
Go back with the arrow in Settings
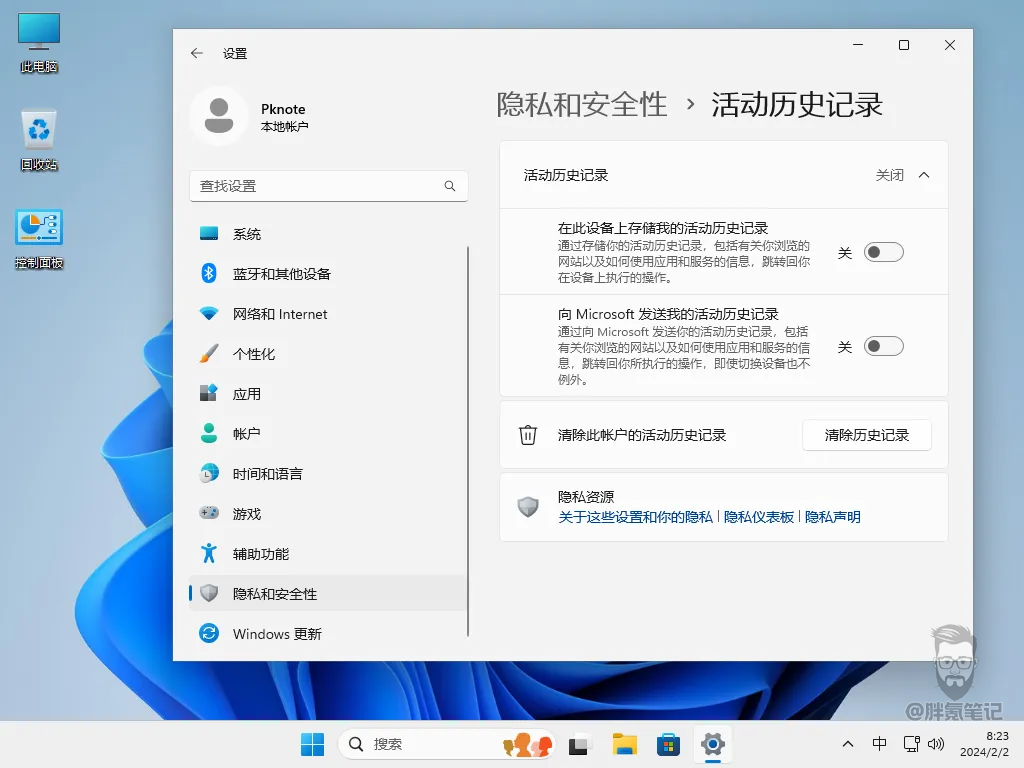[197, 54]
